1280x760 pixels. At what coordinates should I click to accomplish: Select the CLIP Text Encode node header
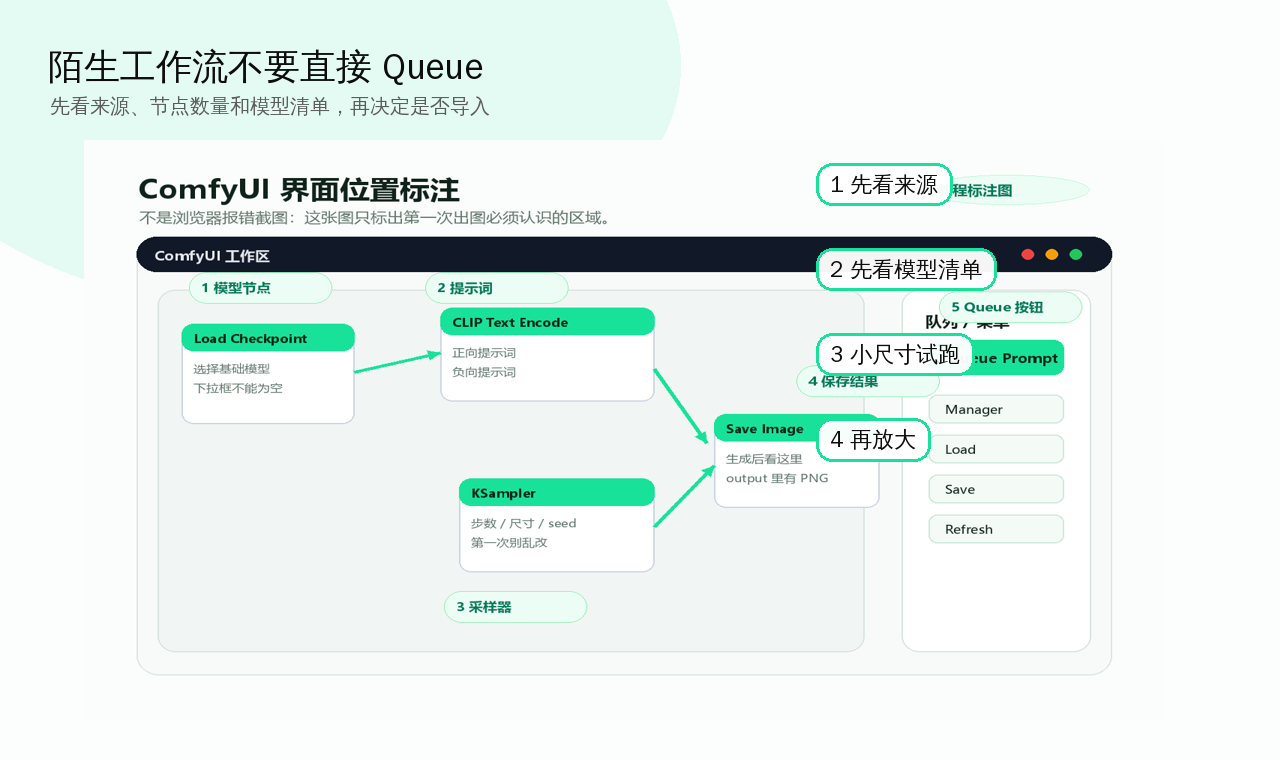[547, 322]
